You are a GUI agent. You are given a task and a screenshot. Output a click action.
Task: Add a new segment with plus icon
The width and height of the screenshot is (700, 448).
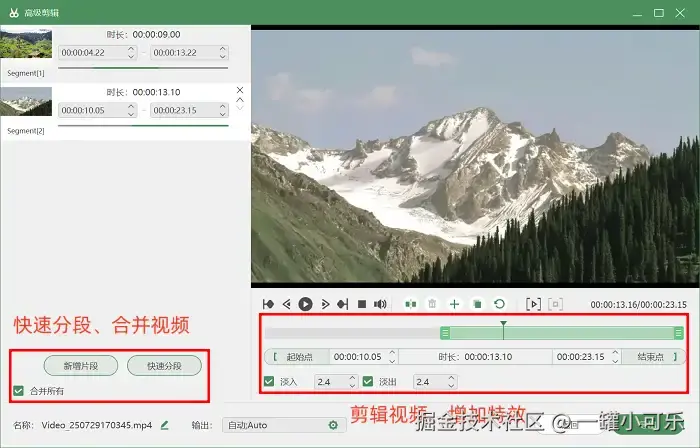pos(454,304)
